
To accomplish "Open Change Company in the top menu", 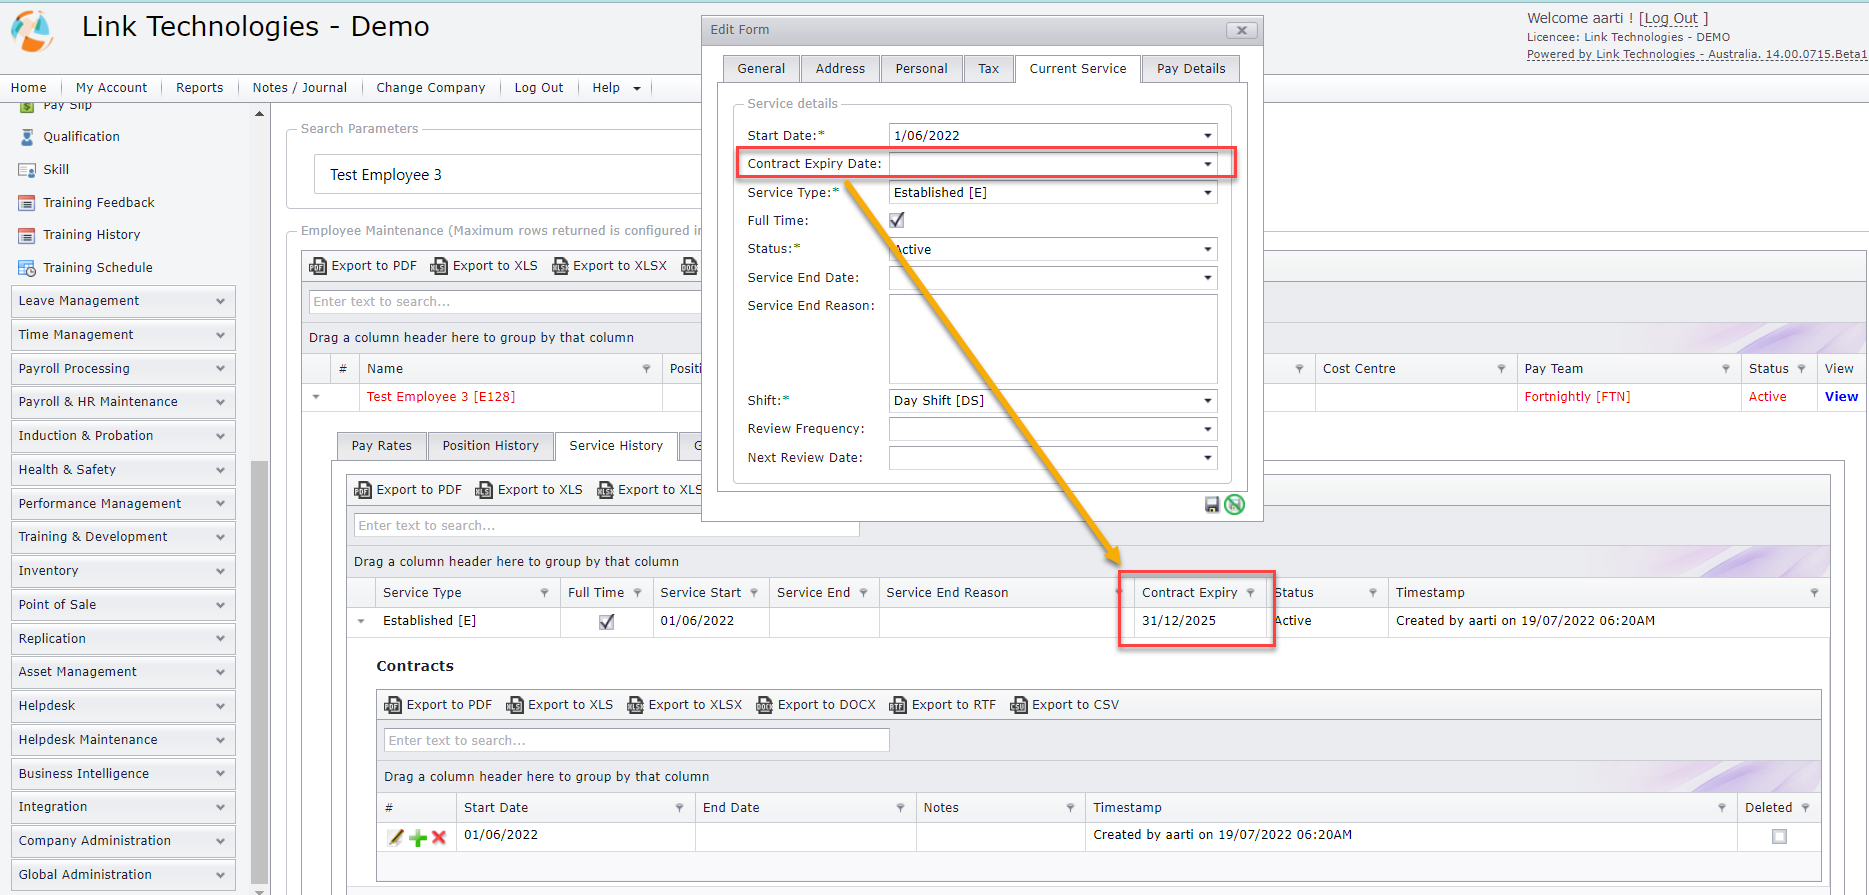I will tap(431, 88).
